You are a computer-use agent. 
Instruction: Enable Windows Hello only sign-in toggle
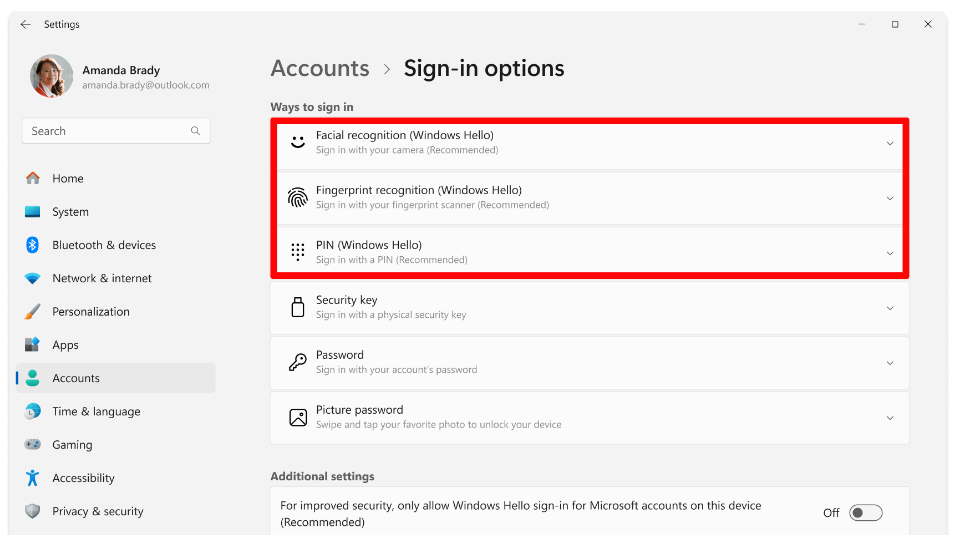[866, 512]
